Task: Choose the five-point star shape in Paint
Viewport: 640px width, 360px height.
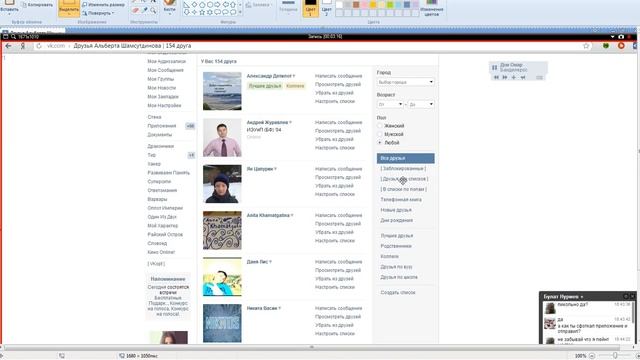Action: pyautogui.click(x=202, y=12)
